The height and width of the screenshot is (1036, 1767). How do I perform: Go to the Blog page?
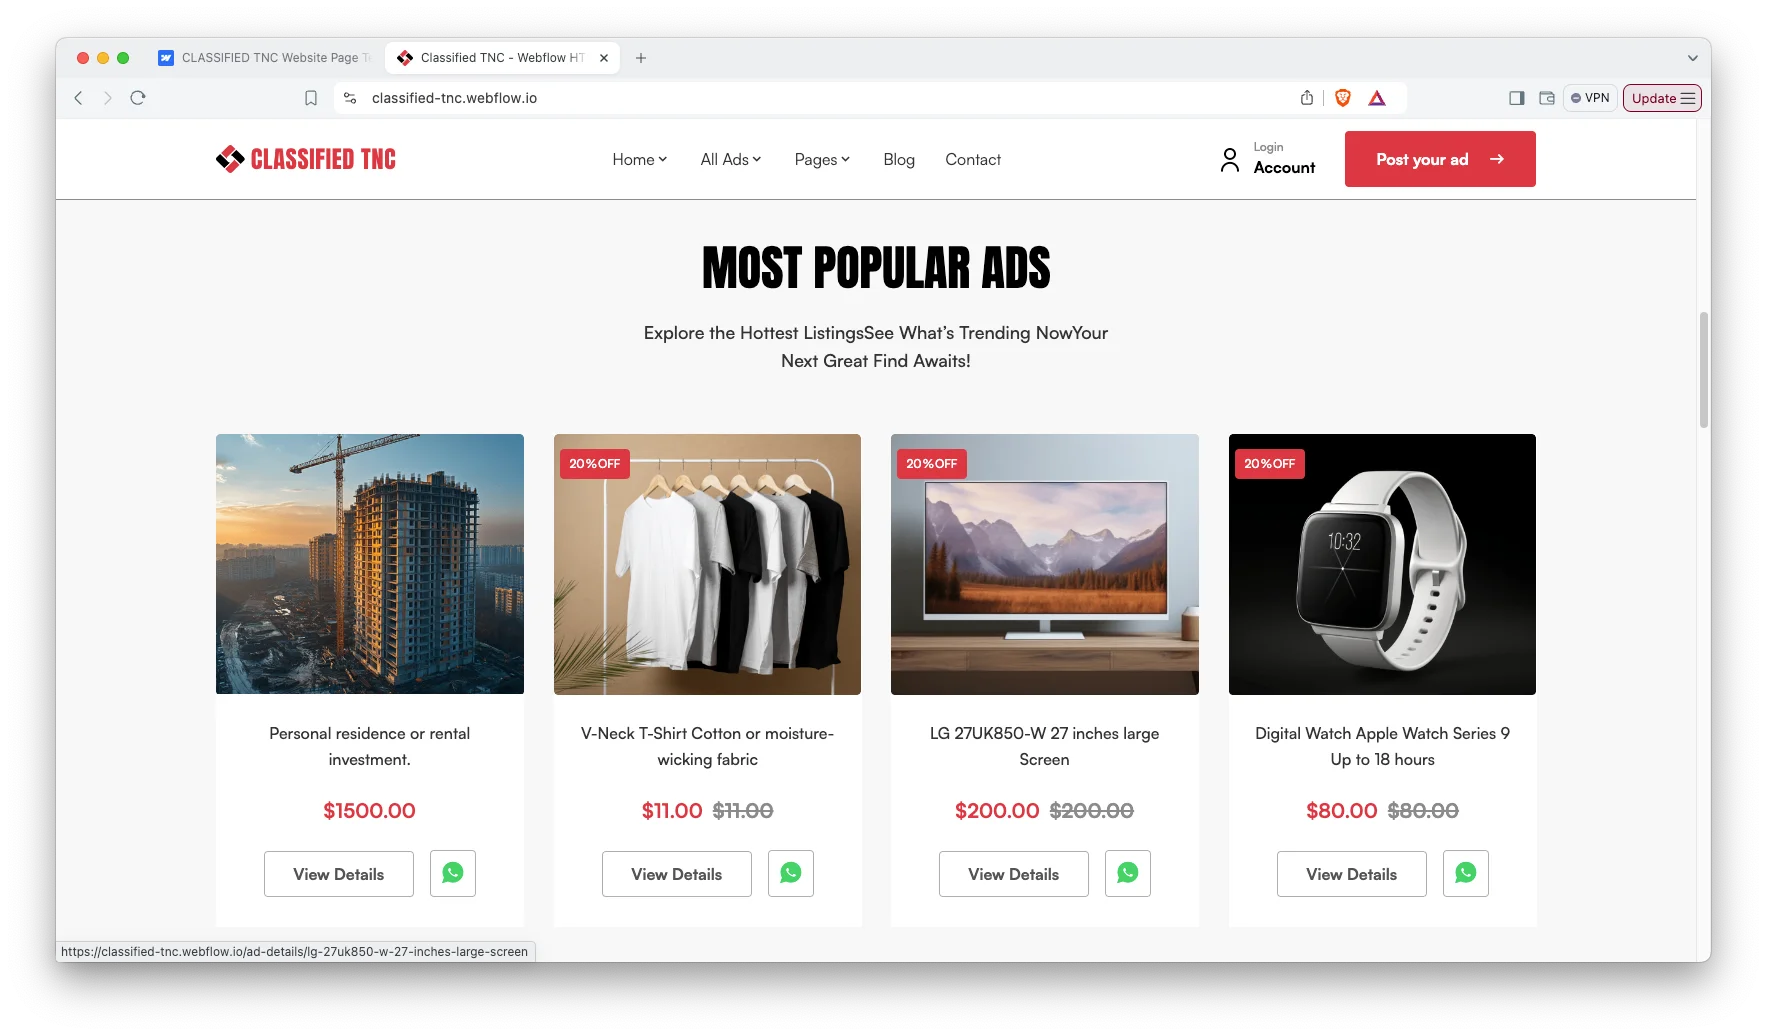[899, 160]
